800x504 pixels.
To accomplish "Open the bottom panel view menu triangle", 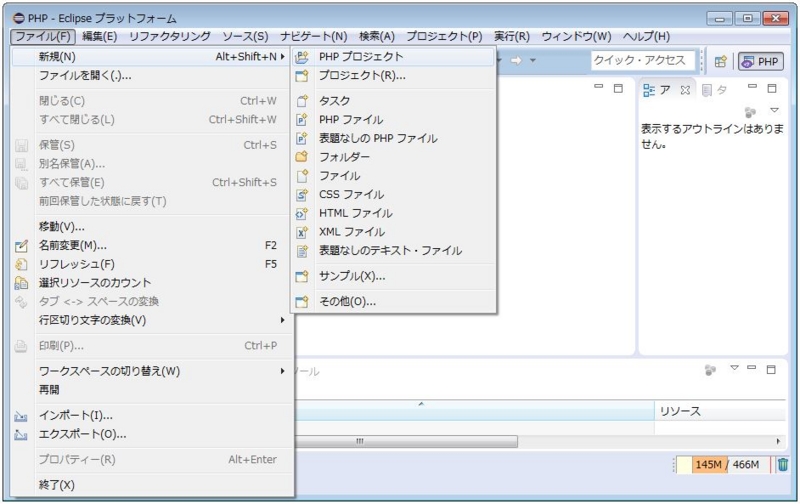I will [734, 368].
